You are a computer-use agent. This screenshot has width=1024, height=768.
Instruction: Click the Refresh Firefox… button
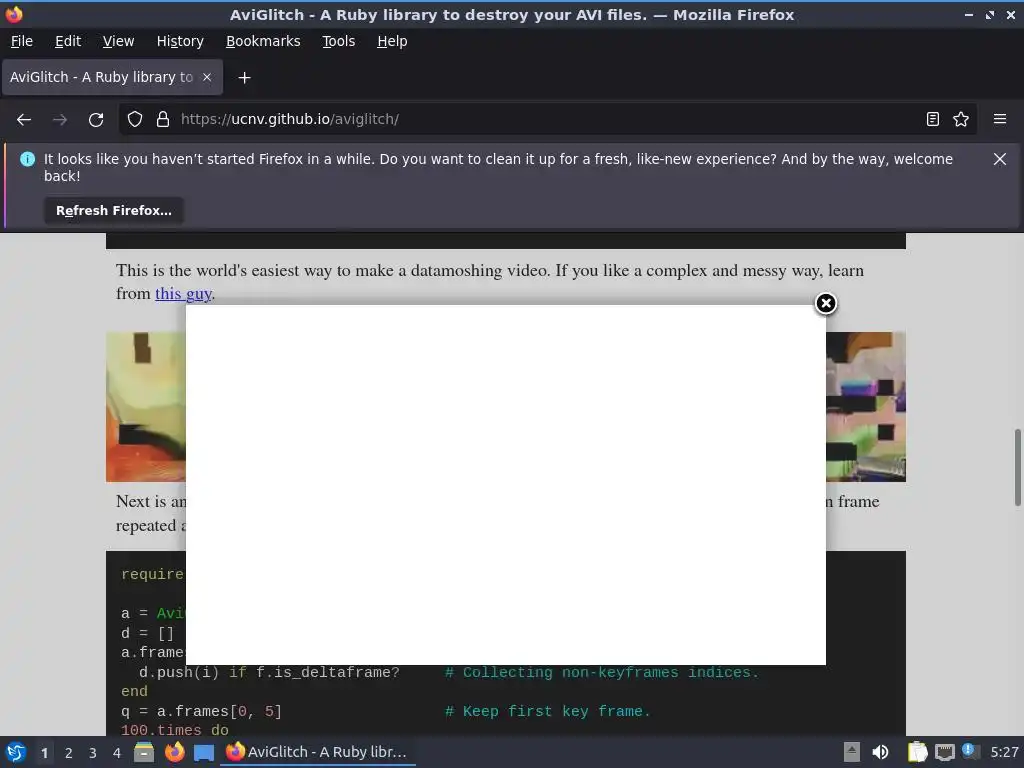pyautogui.click(x=114, y=210)
